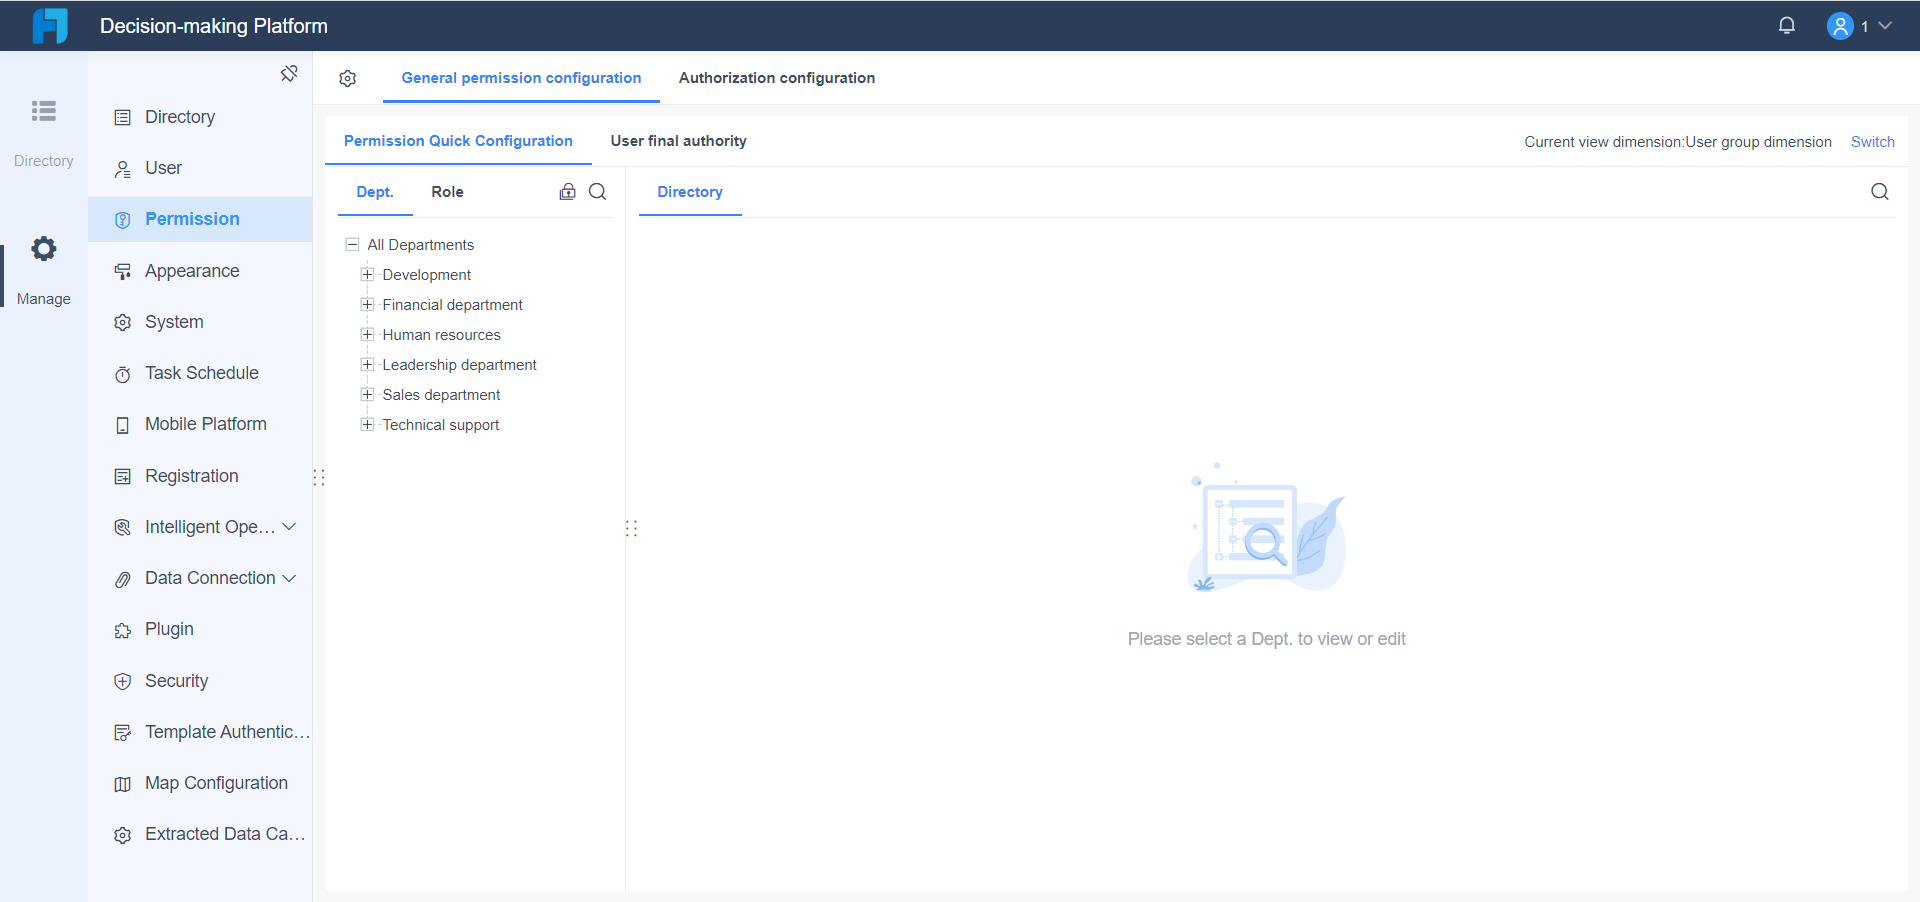Expand the Human resources department
Viewport: 1920px width, 902px height.
click(x=367, y=334)
